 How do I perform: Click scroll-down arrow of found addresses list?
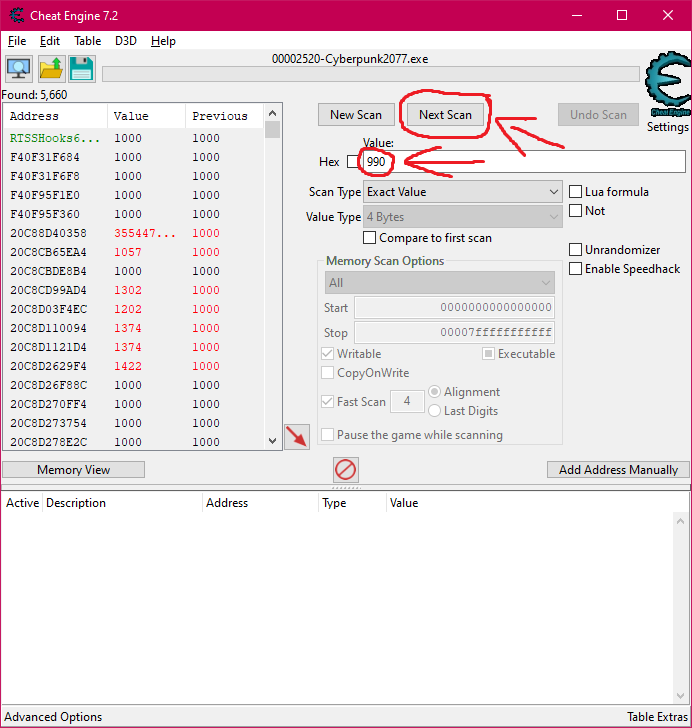273,441
